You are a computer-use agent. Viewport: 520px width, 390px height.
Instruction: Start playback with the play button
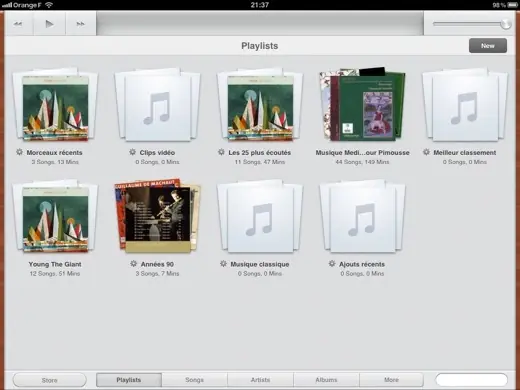[x=49, y=24]
